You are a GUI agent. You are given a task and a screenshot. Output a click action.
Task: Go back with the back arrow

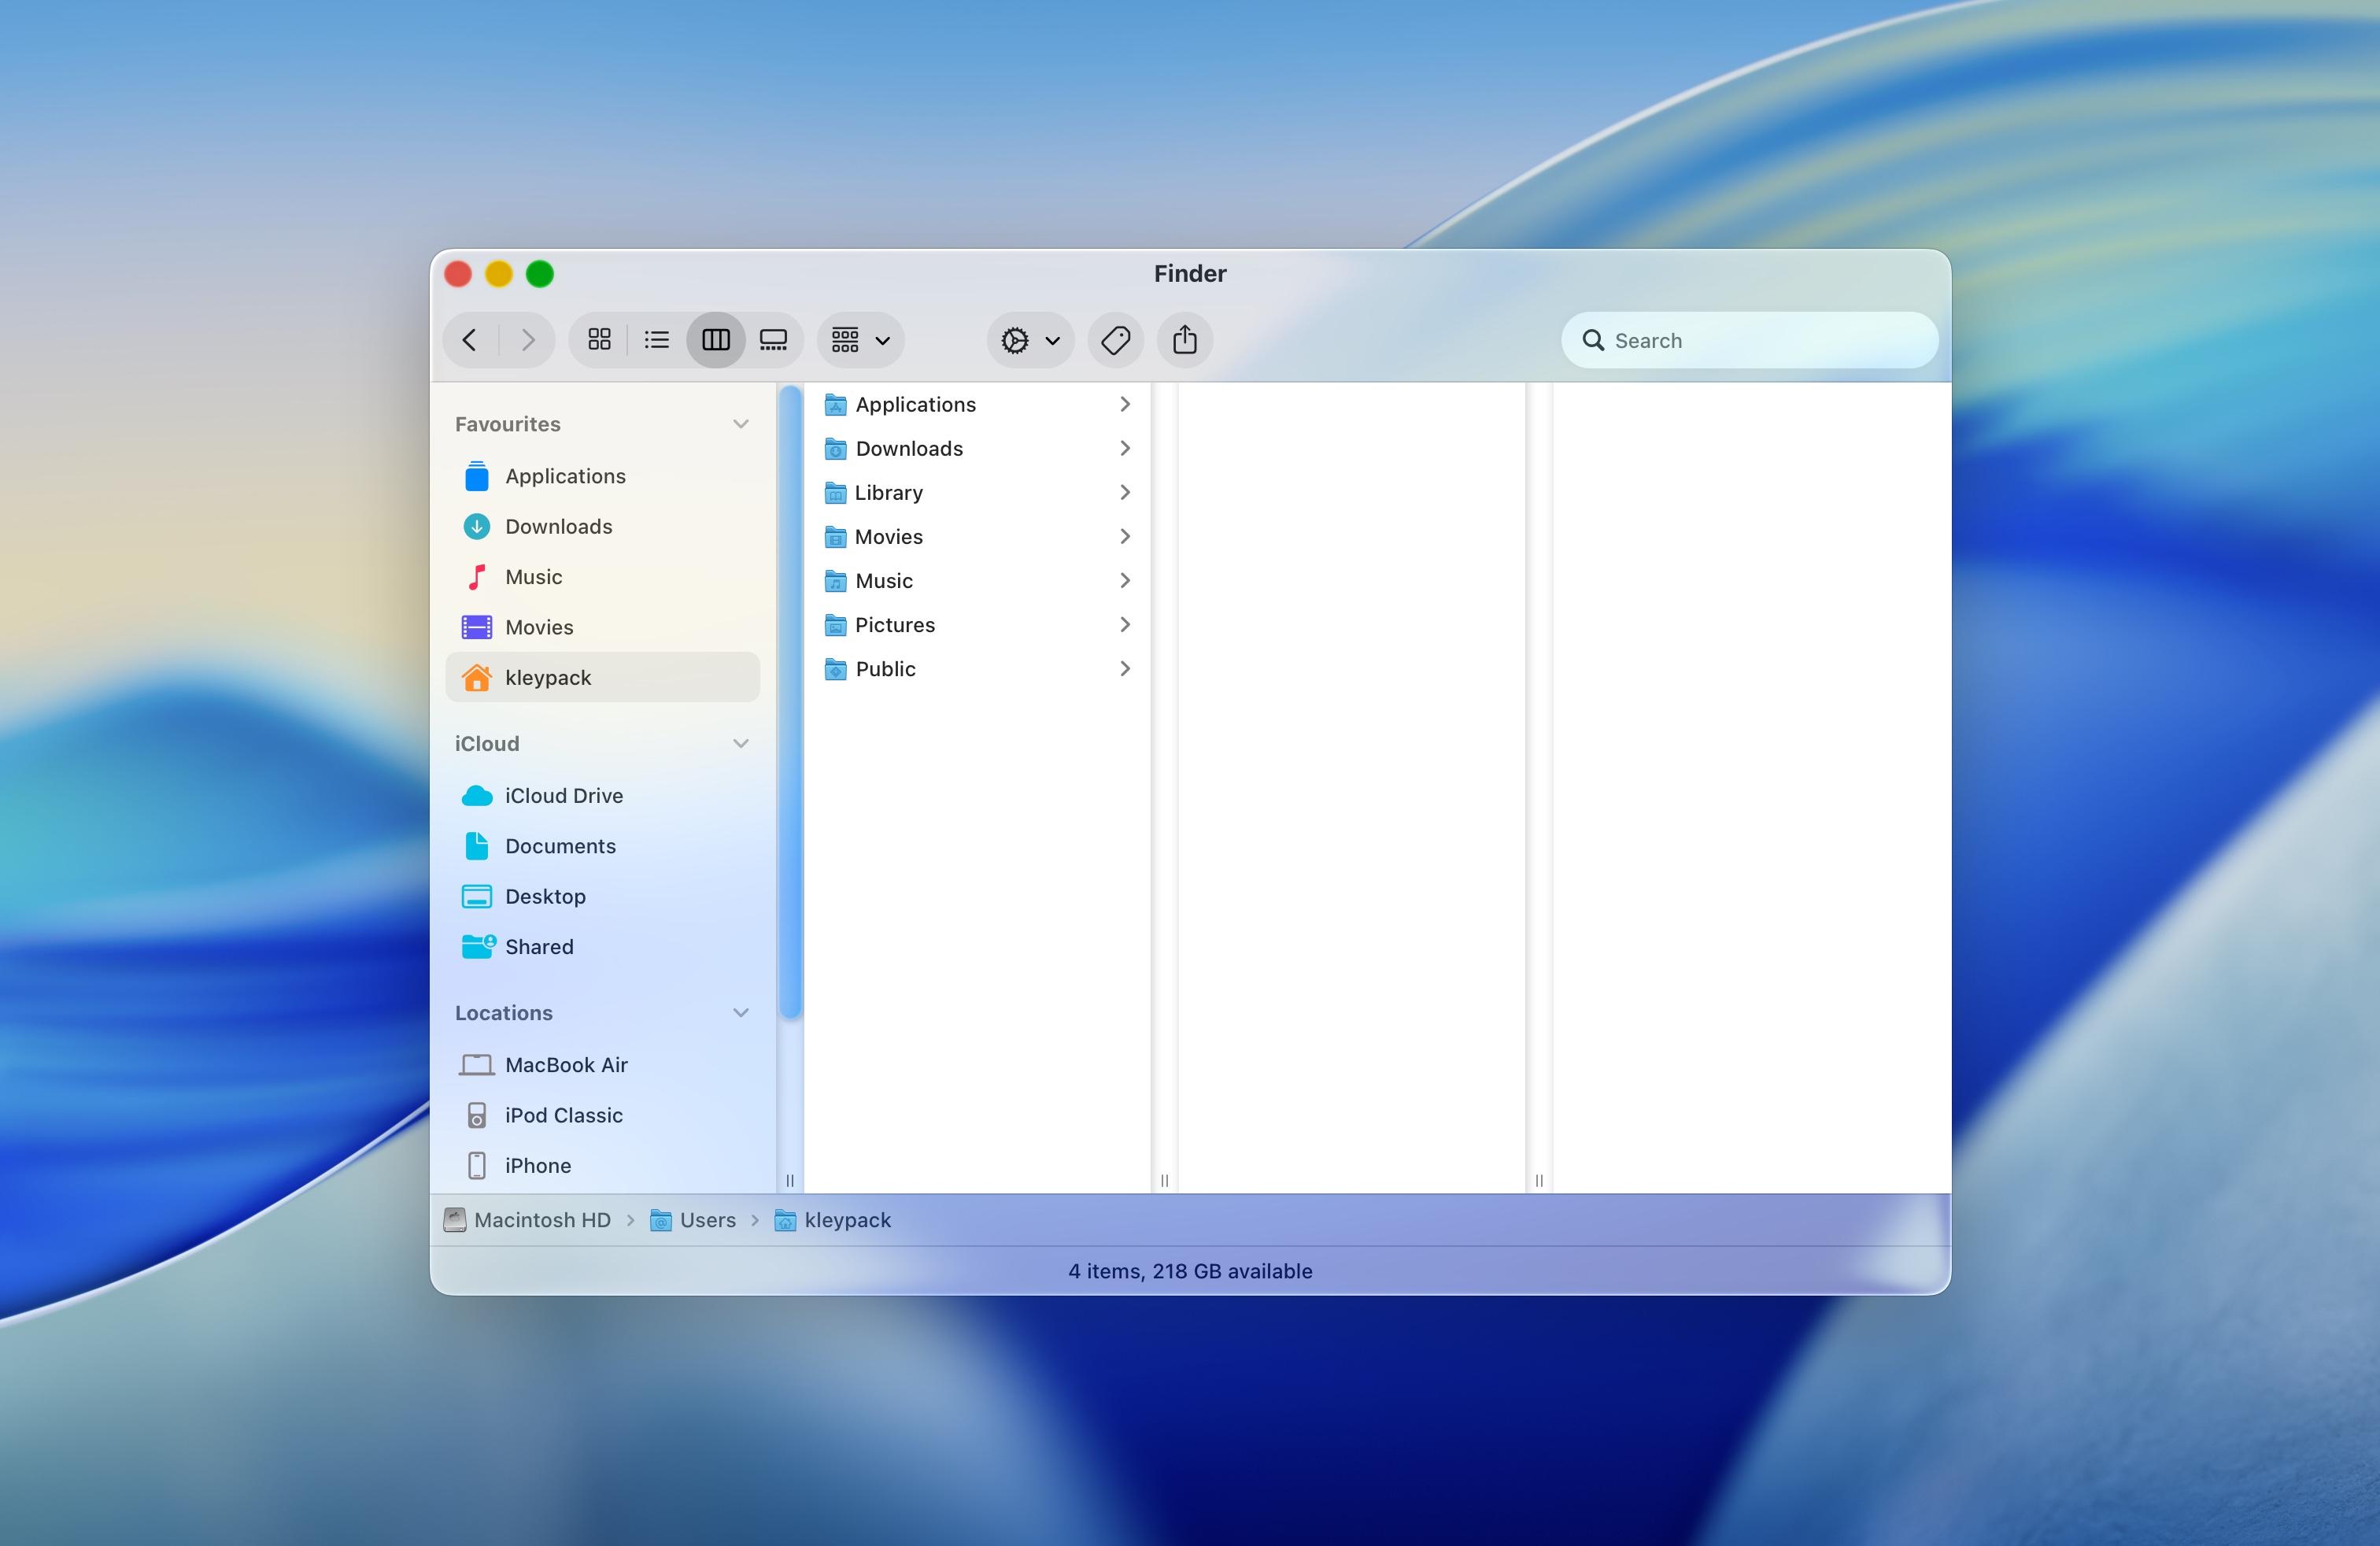coord(469,340)
